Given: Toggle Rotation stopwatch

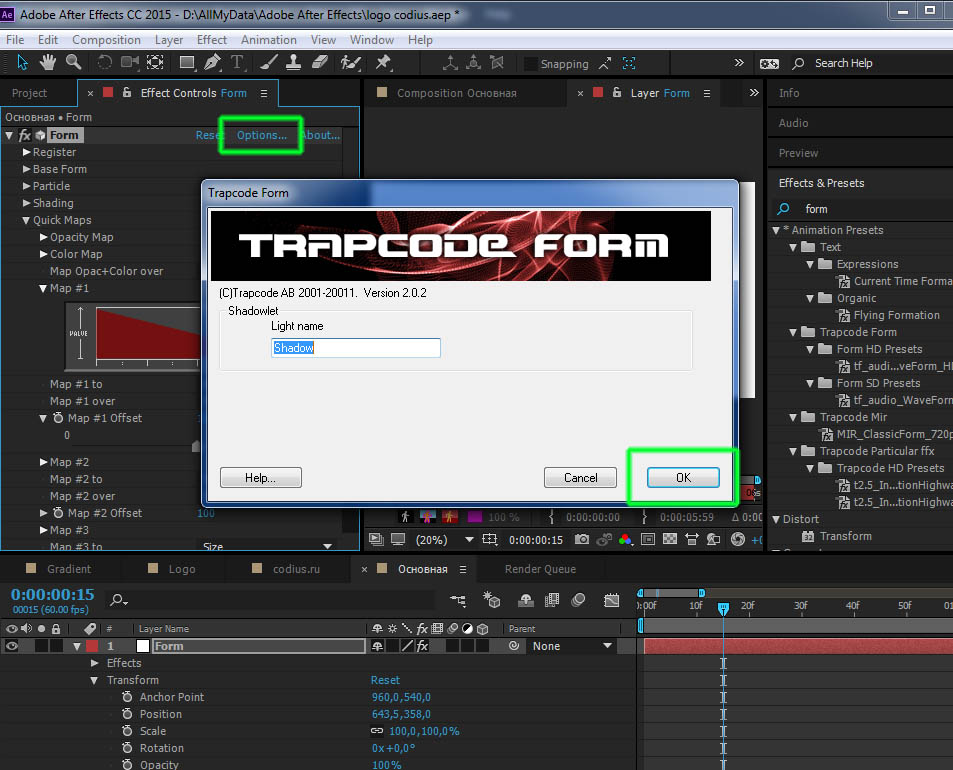Looking at the screenshot, I should (127, 748).
